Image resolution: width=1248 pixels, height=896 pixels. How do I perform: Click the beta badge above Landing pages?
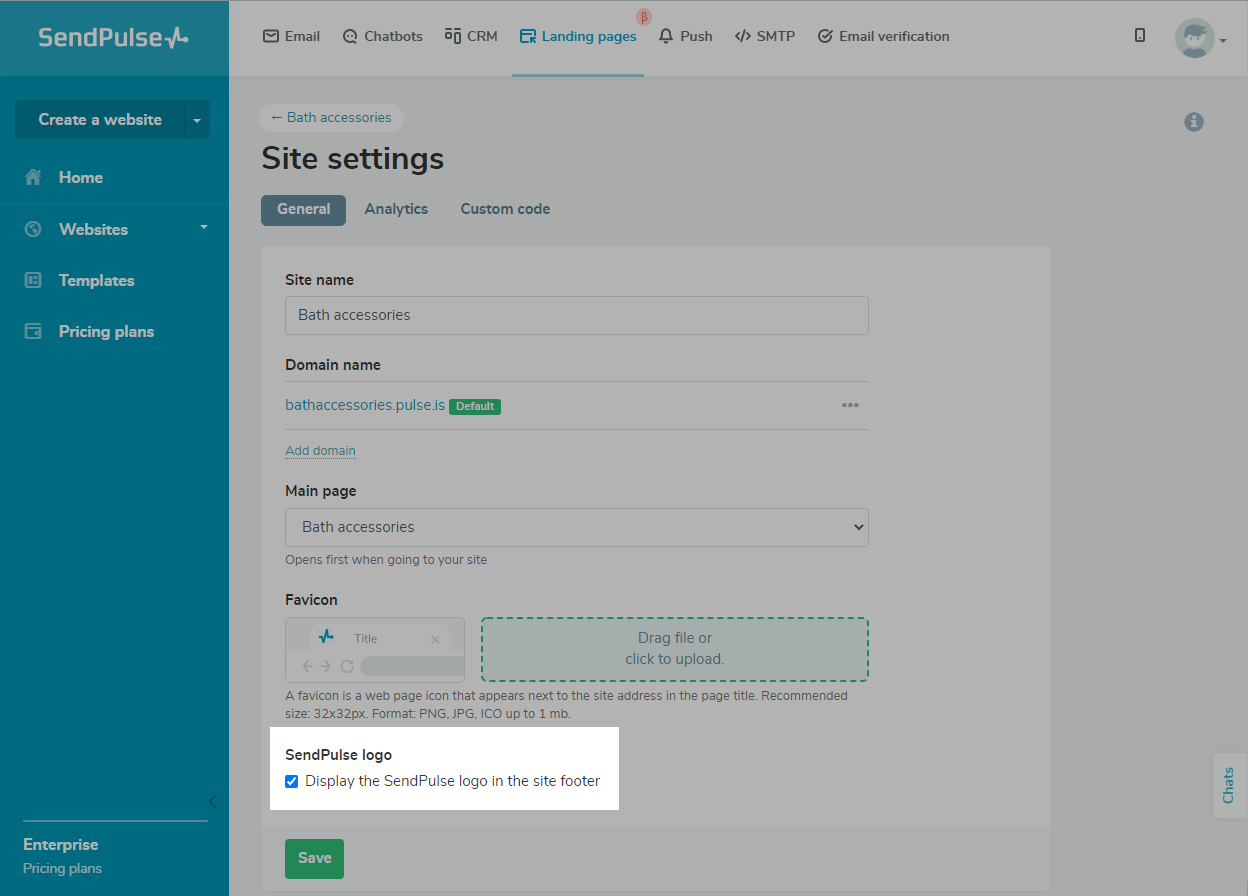tap(643, 16)
